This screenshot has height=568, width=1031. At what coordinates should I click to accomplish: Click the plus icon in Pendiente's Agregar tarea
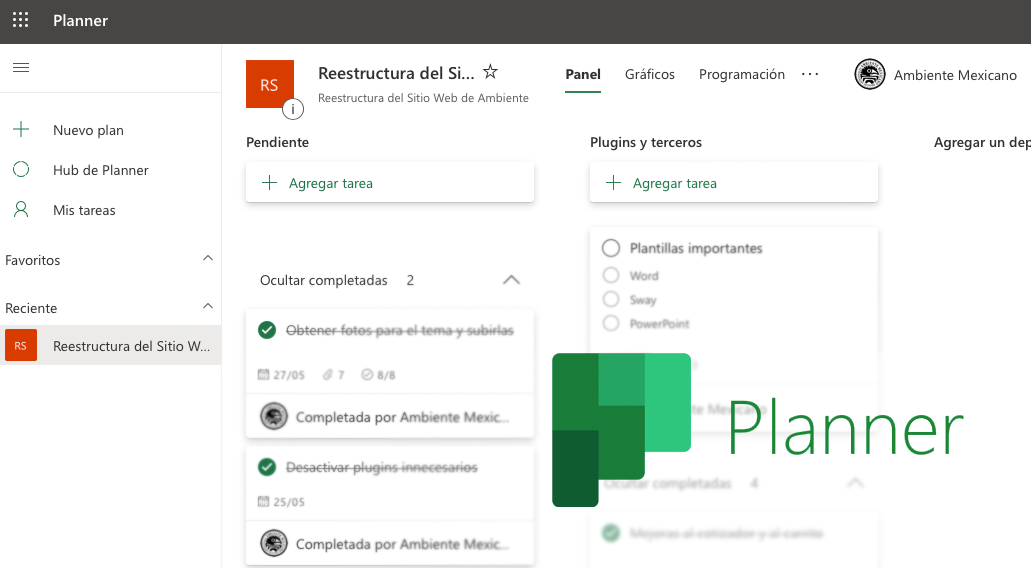pos(270,183)
